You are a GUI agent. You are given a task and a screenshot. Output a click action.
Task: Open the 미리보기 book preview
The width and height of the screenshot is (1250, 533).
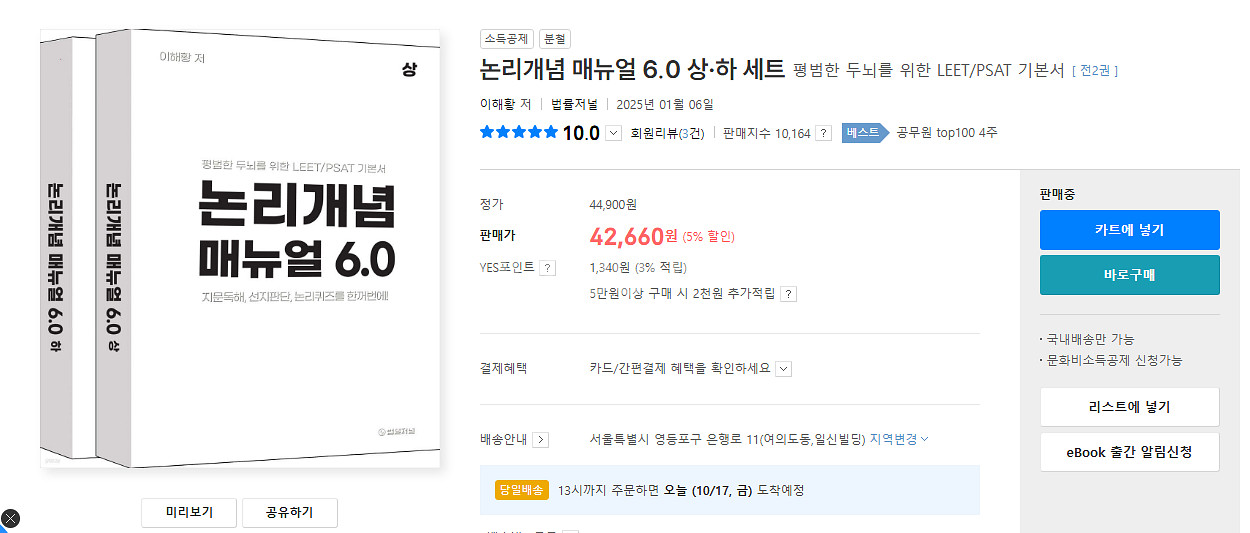(189, 512)
